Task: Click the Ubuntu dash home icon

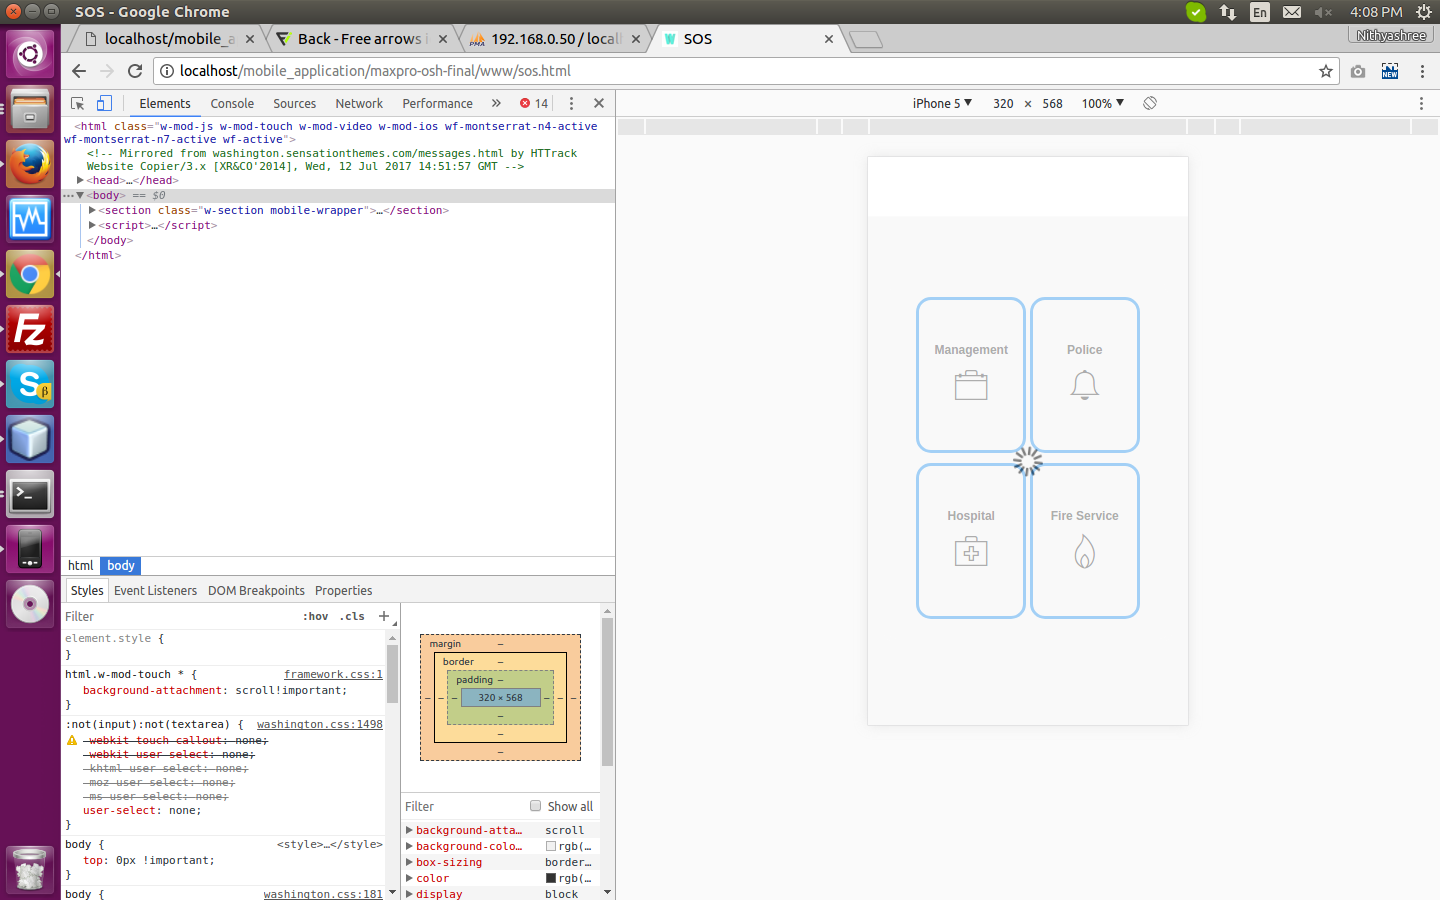Action: point(30,53)
